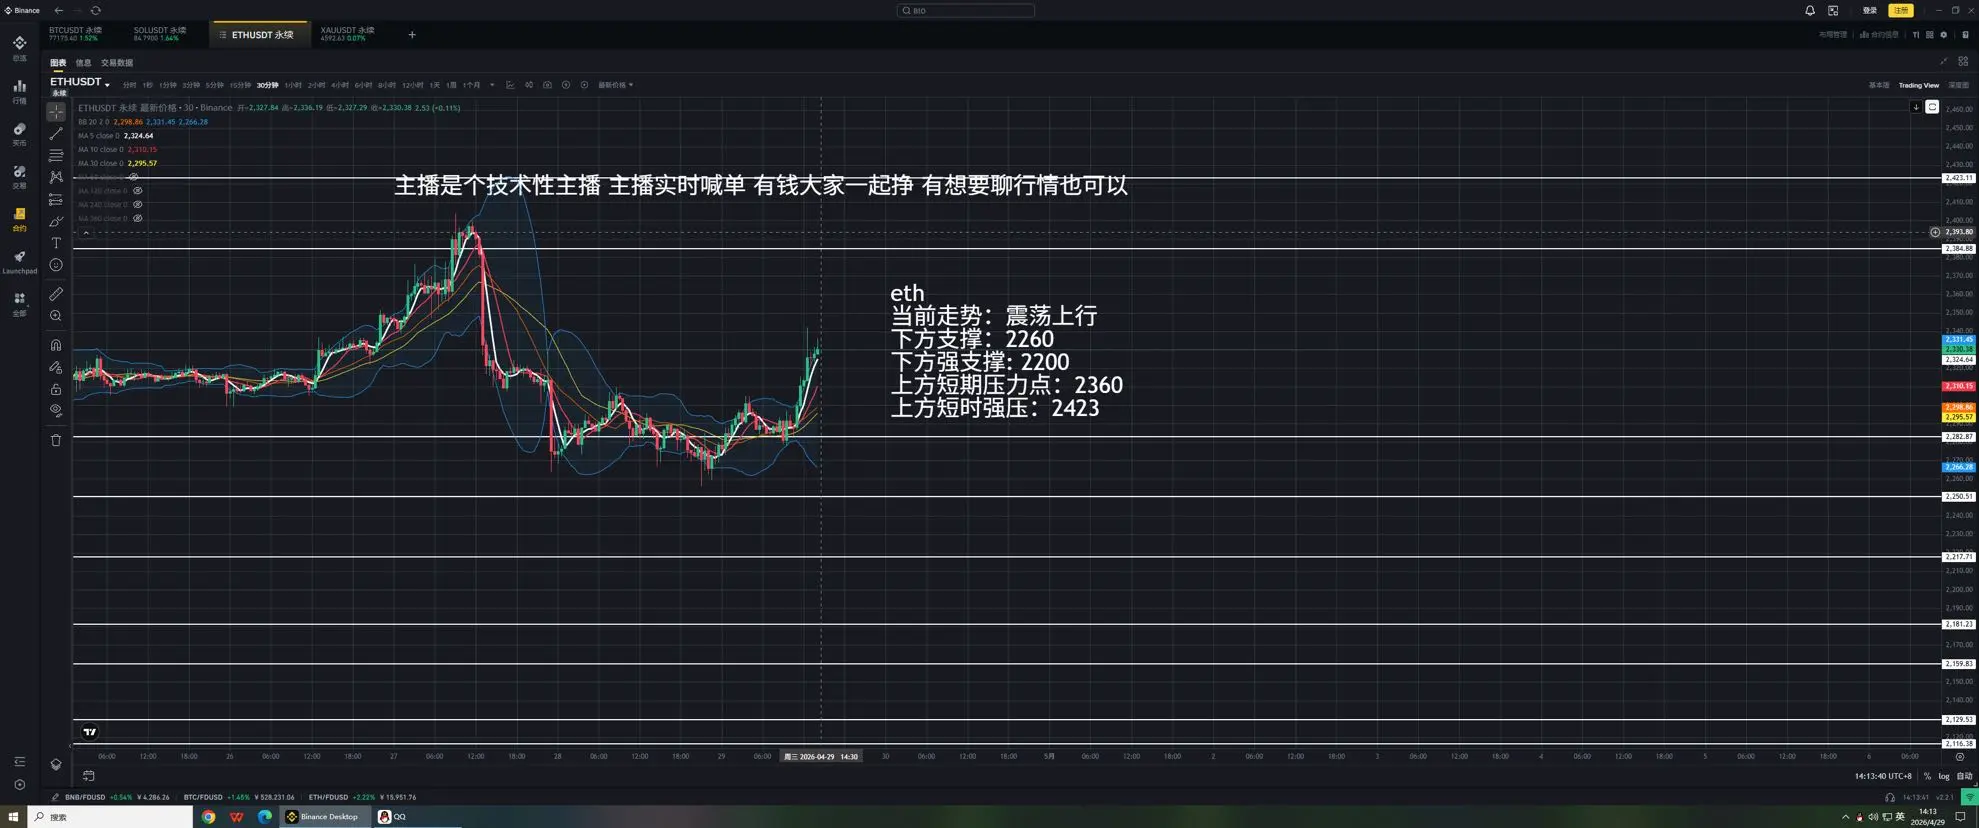1979x828 pixels.
Task: Navigate back with the arrow icon
Action: 59,10
